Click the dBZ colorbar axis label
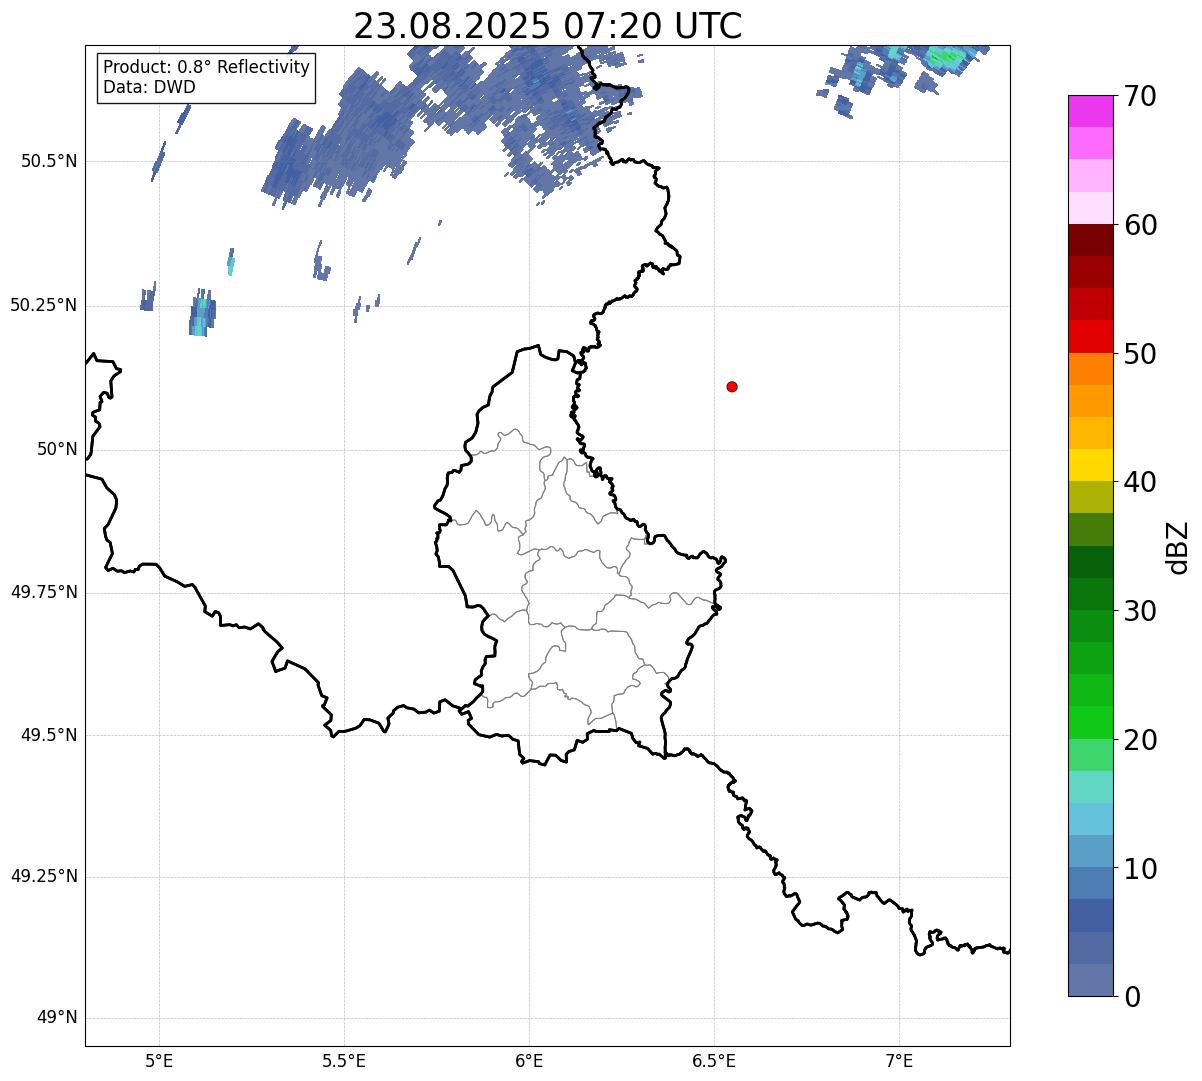The image size is (1202, 1081). pos(1178,547)
